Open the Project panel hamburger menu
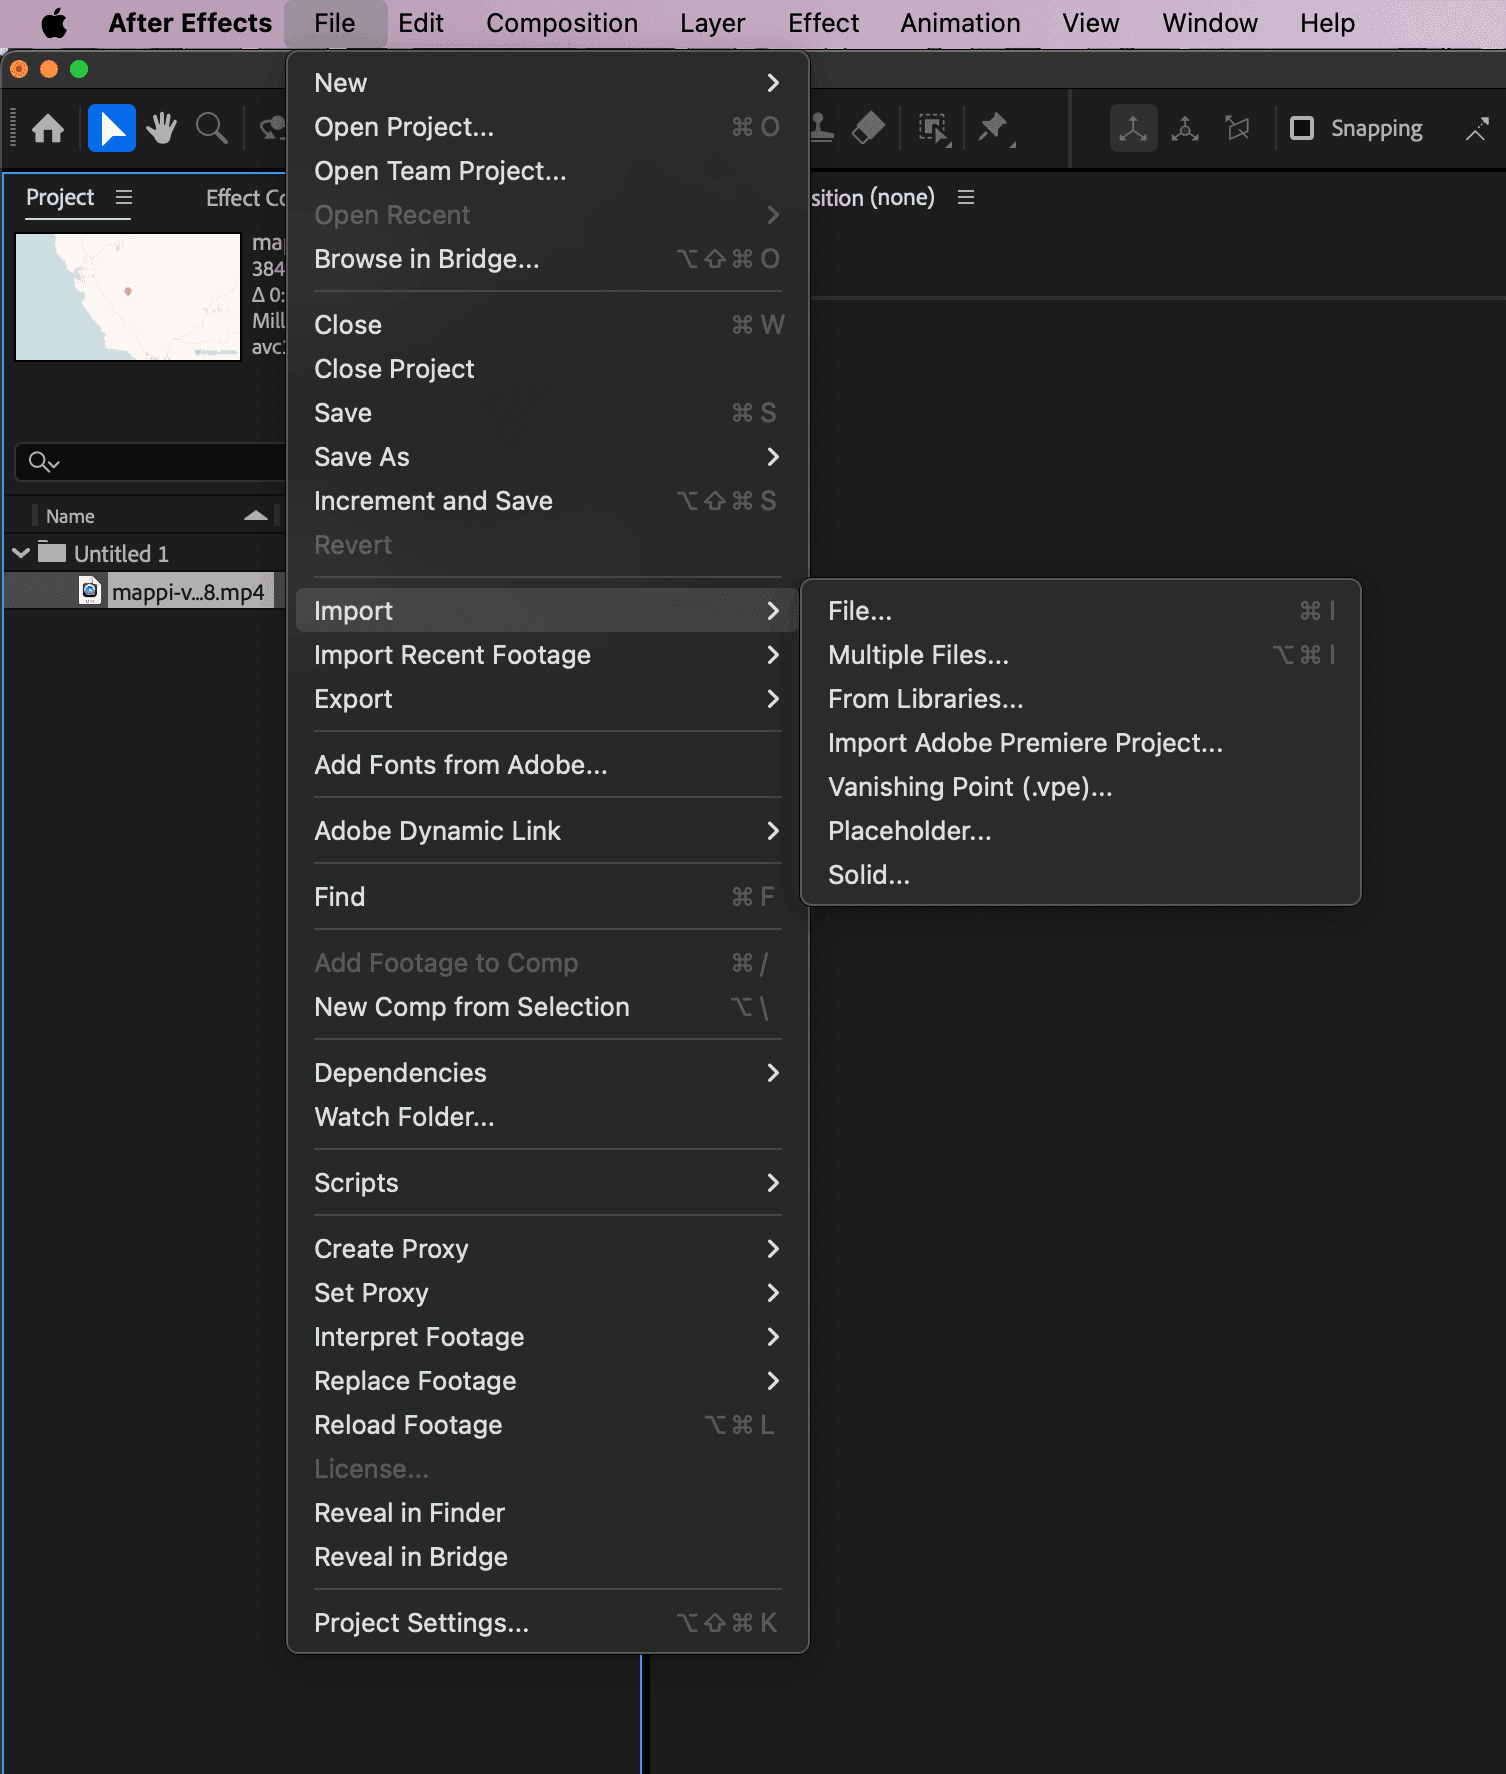1506x1774 pixels. [124, 197]
